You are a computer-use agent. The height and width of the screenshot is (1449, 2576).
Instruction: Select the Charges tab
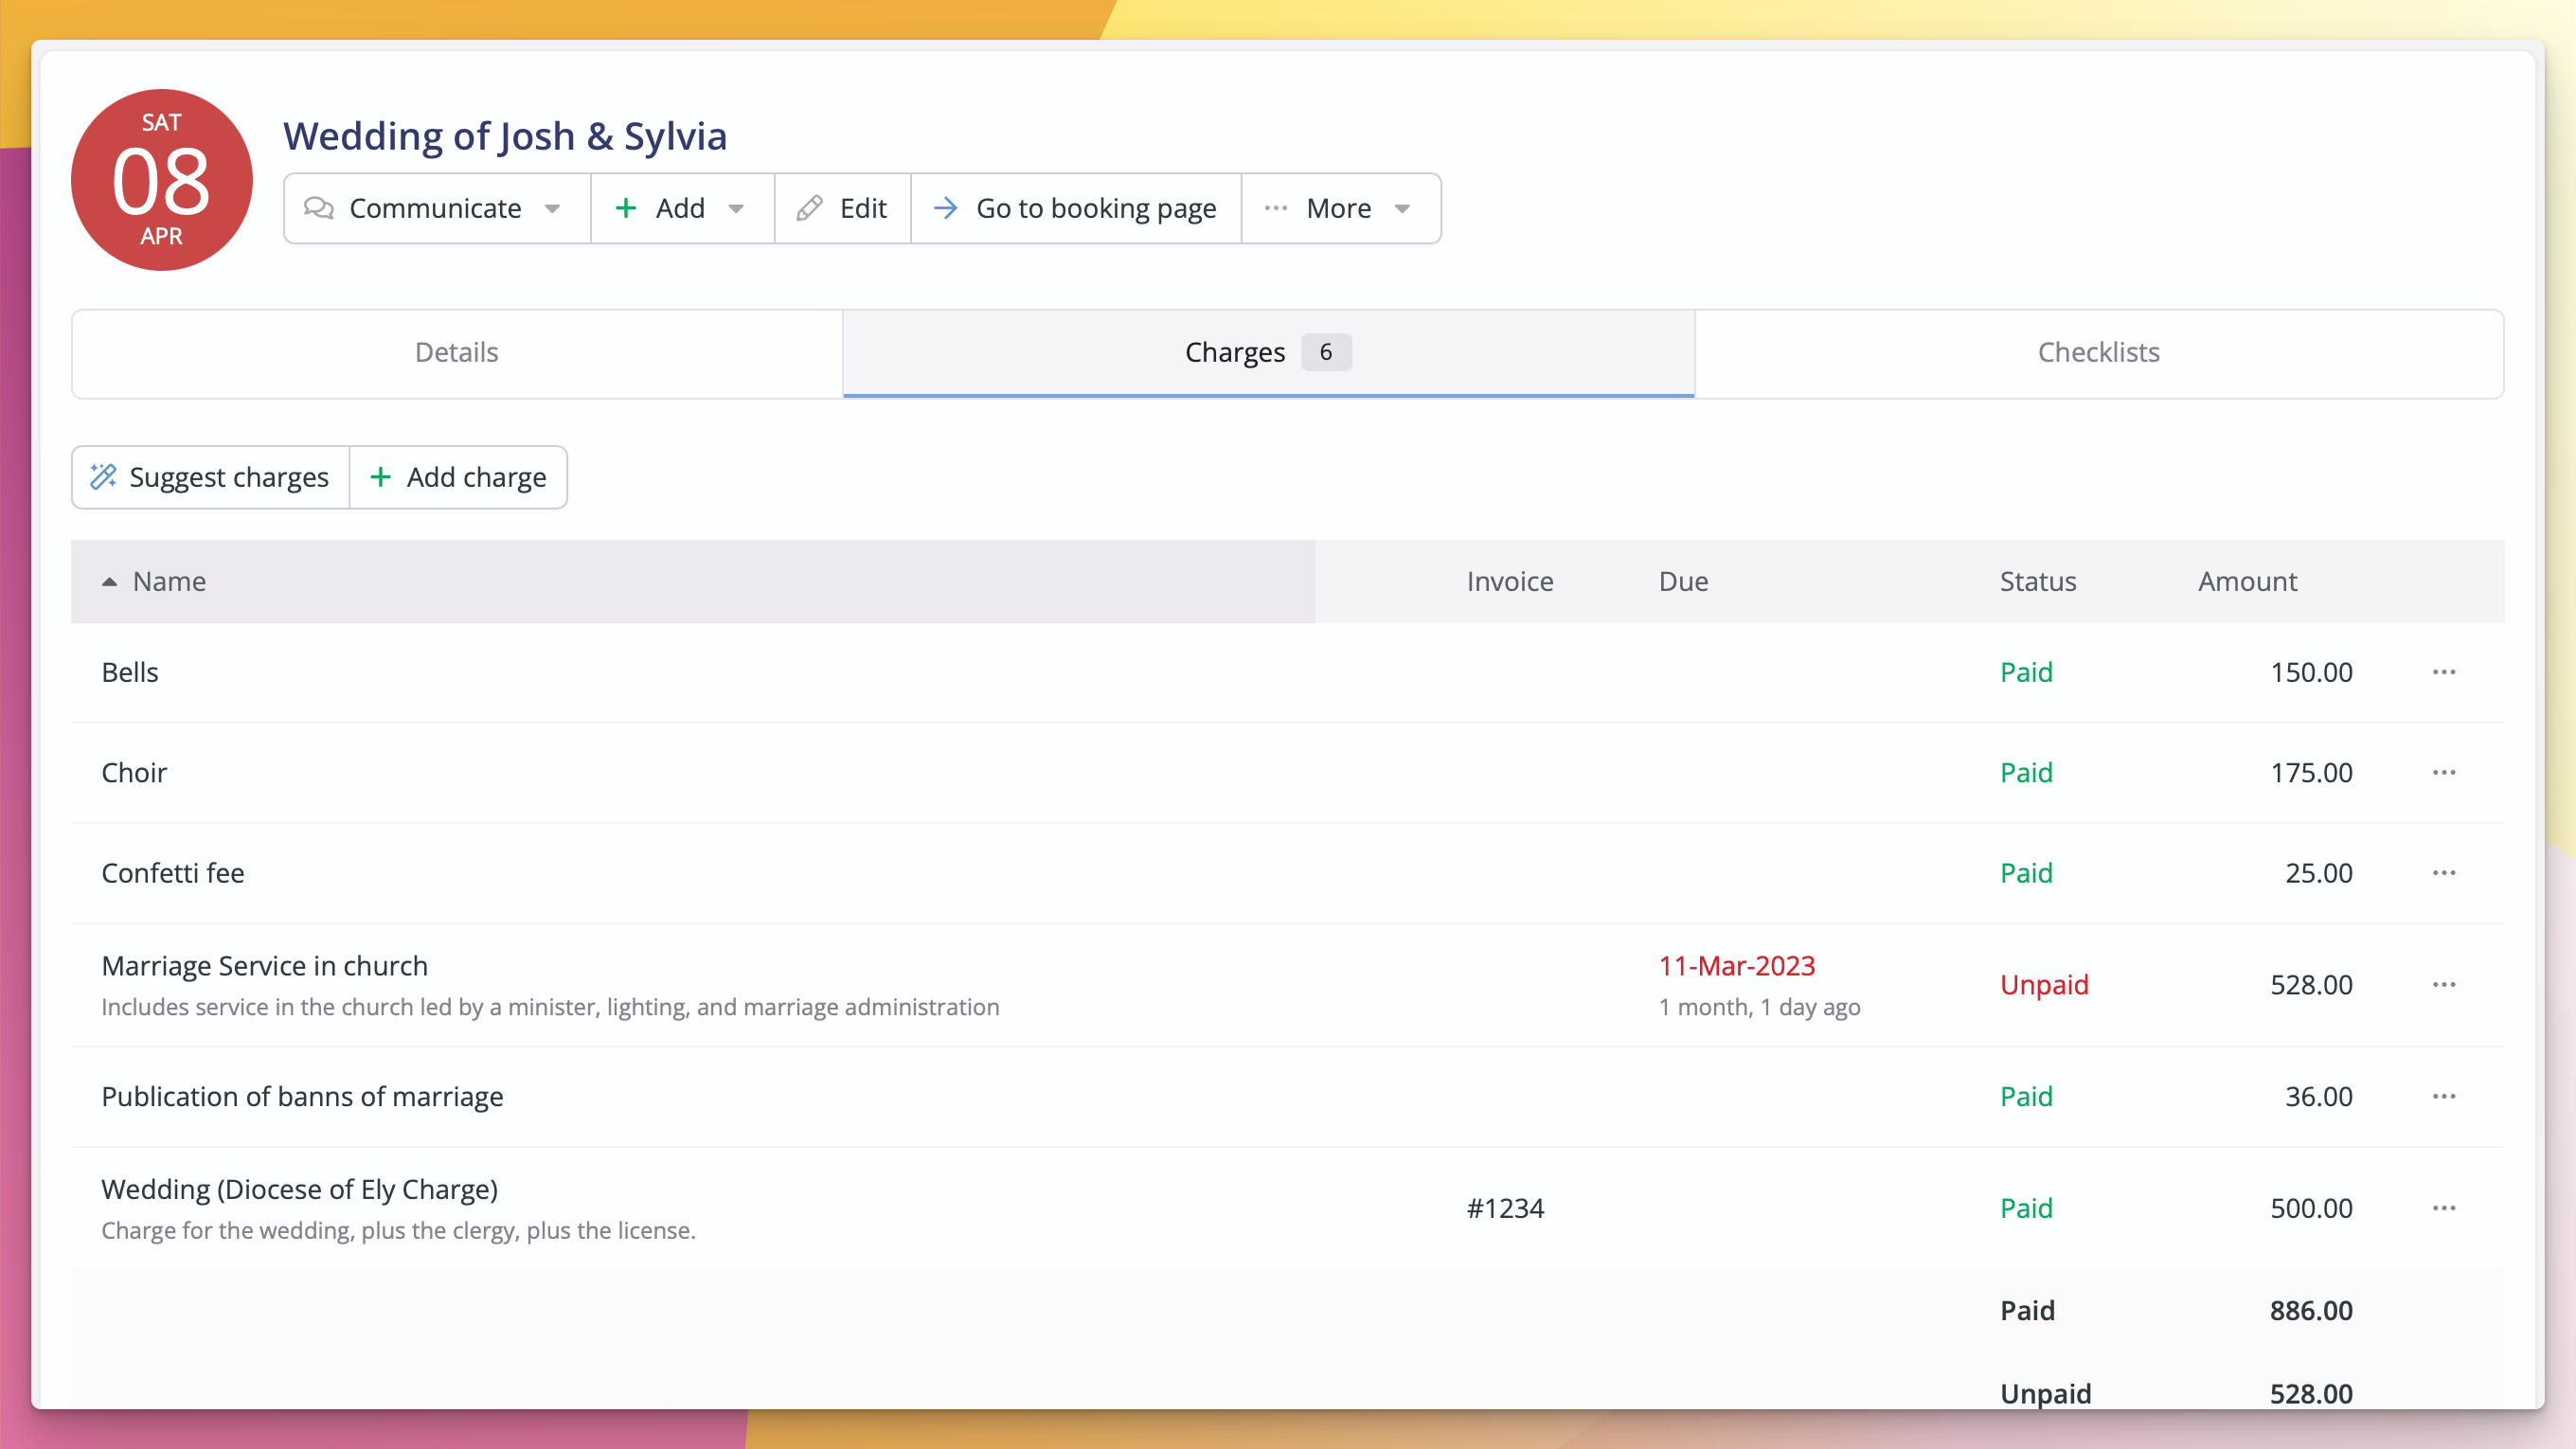pyautogui.click(x=1268, y=353)
